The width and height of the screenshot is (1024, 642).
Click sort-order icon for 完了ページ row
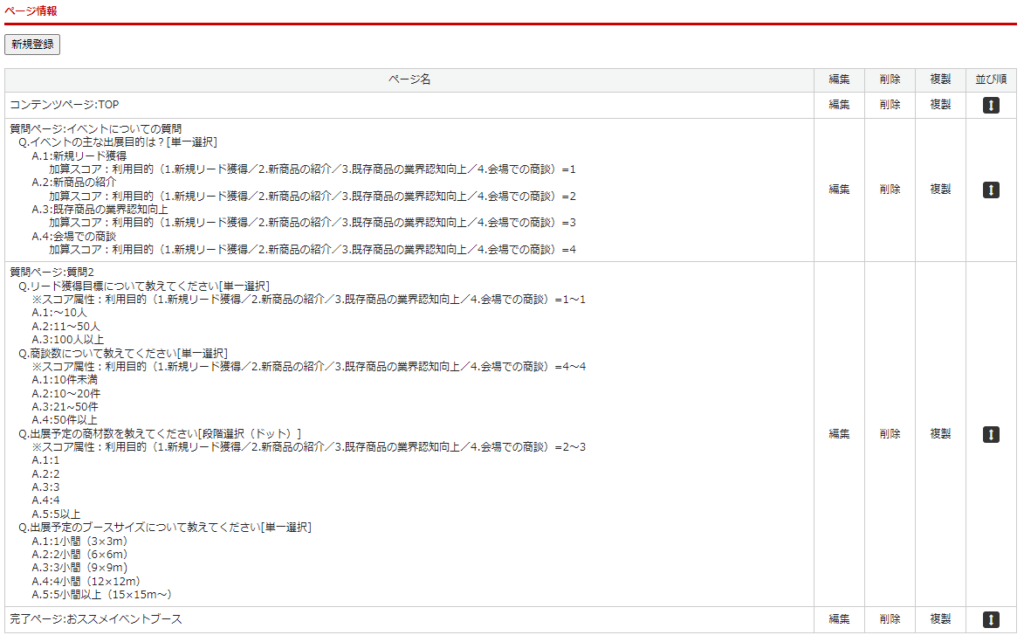[991, 620]
